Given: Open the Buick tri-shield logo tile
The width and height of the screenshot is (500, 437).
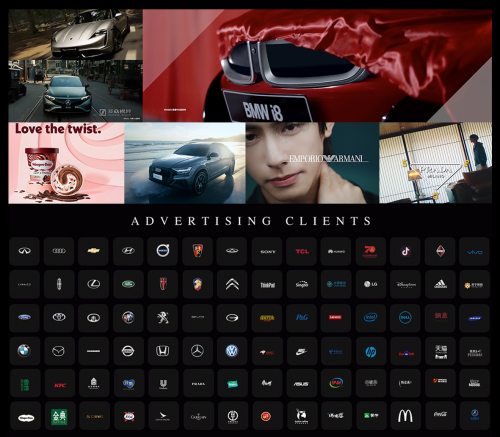Looking at the screenshot, I should coord(128,317).
